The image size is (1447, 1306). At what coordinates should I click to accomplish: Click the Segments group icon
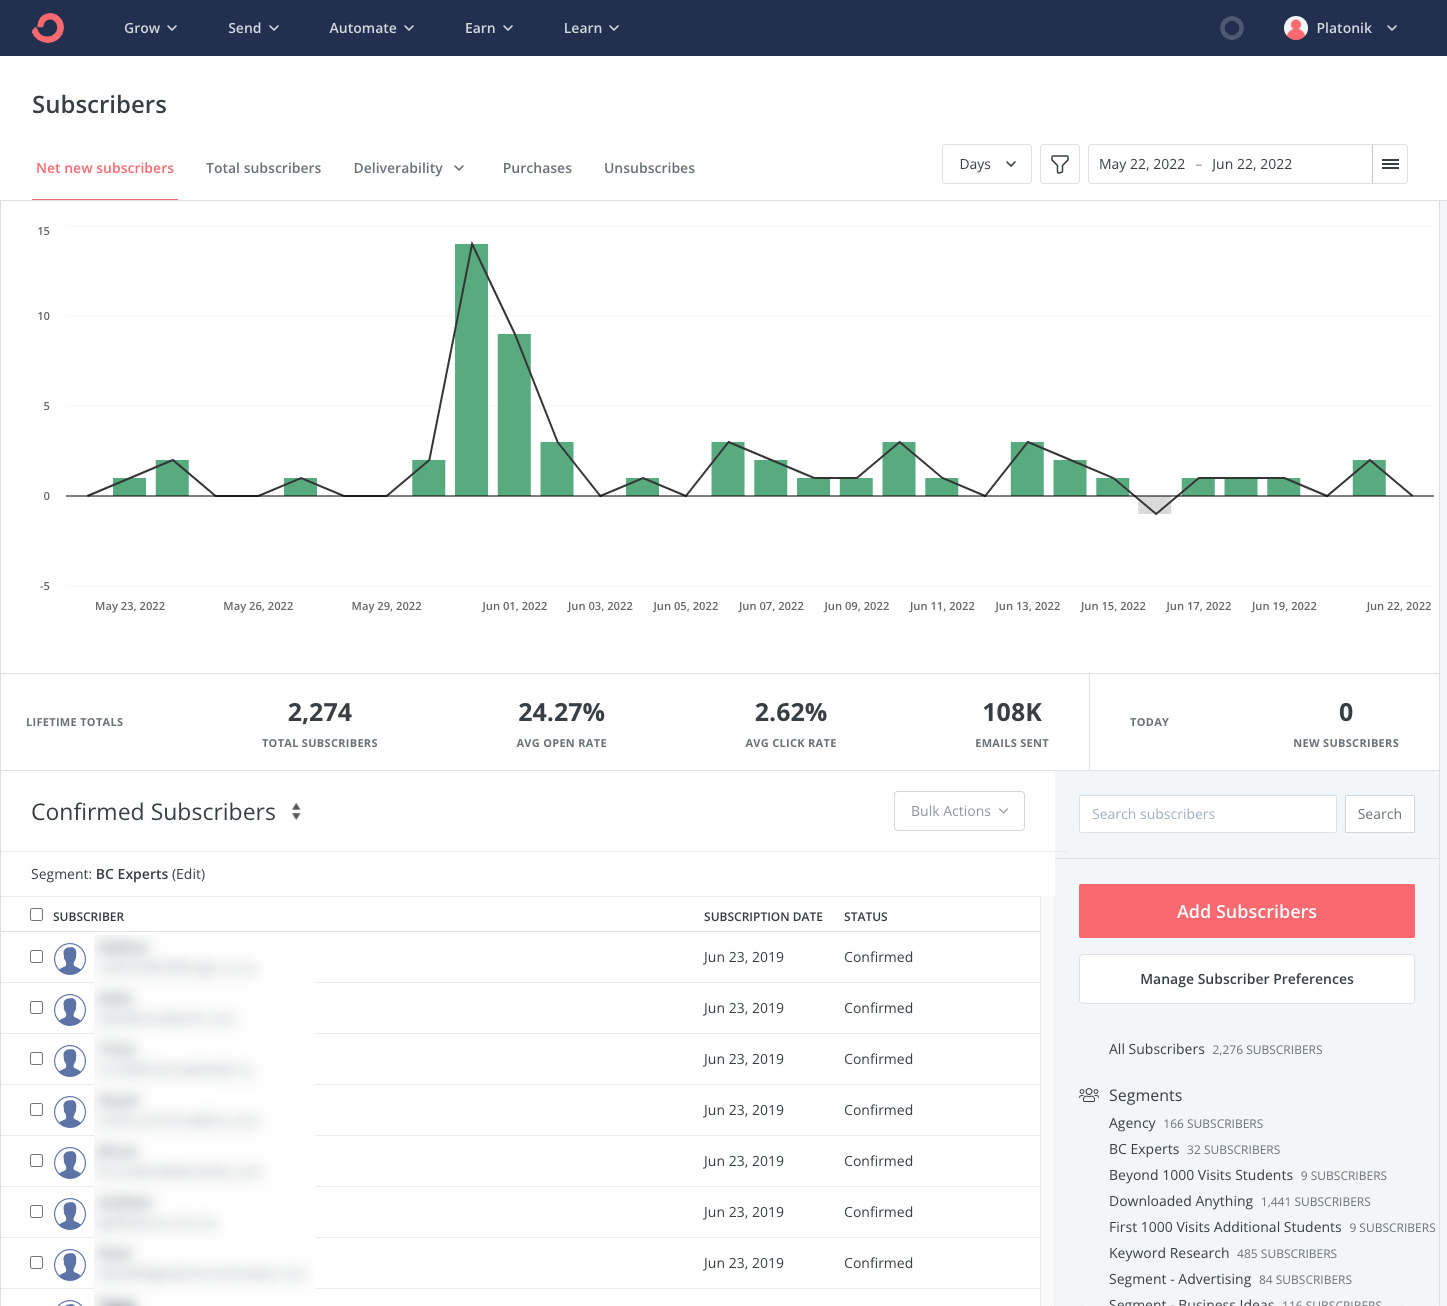tap(1088, 1095)
